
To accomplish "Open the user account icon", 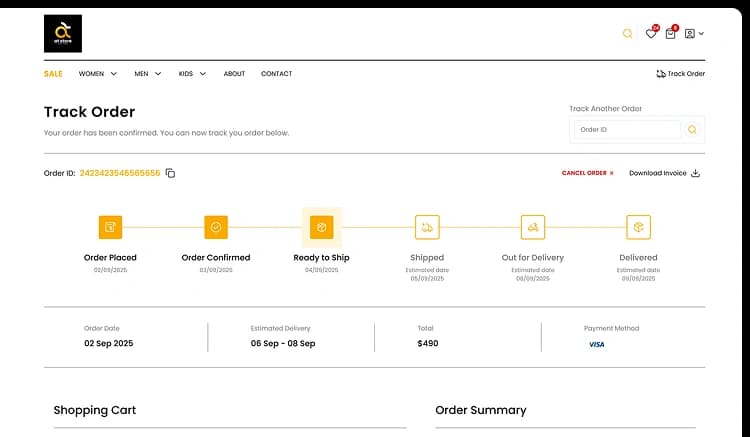I will tap(689, 33).
